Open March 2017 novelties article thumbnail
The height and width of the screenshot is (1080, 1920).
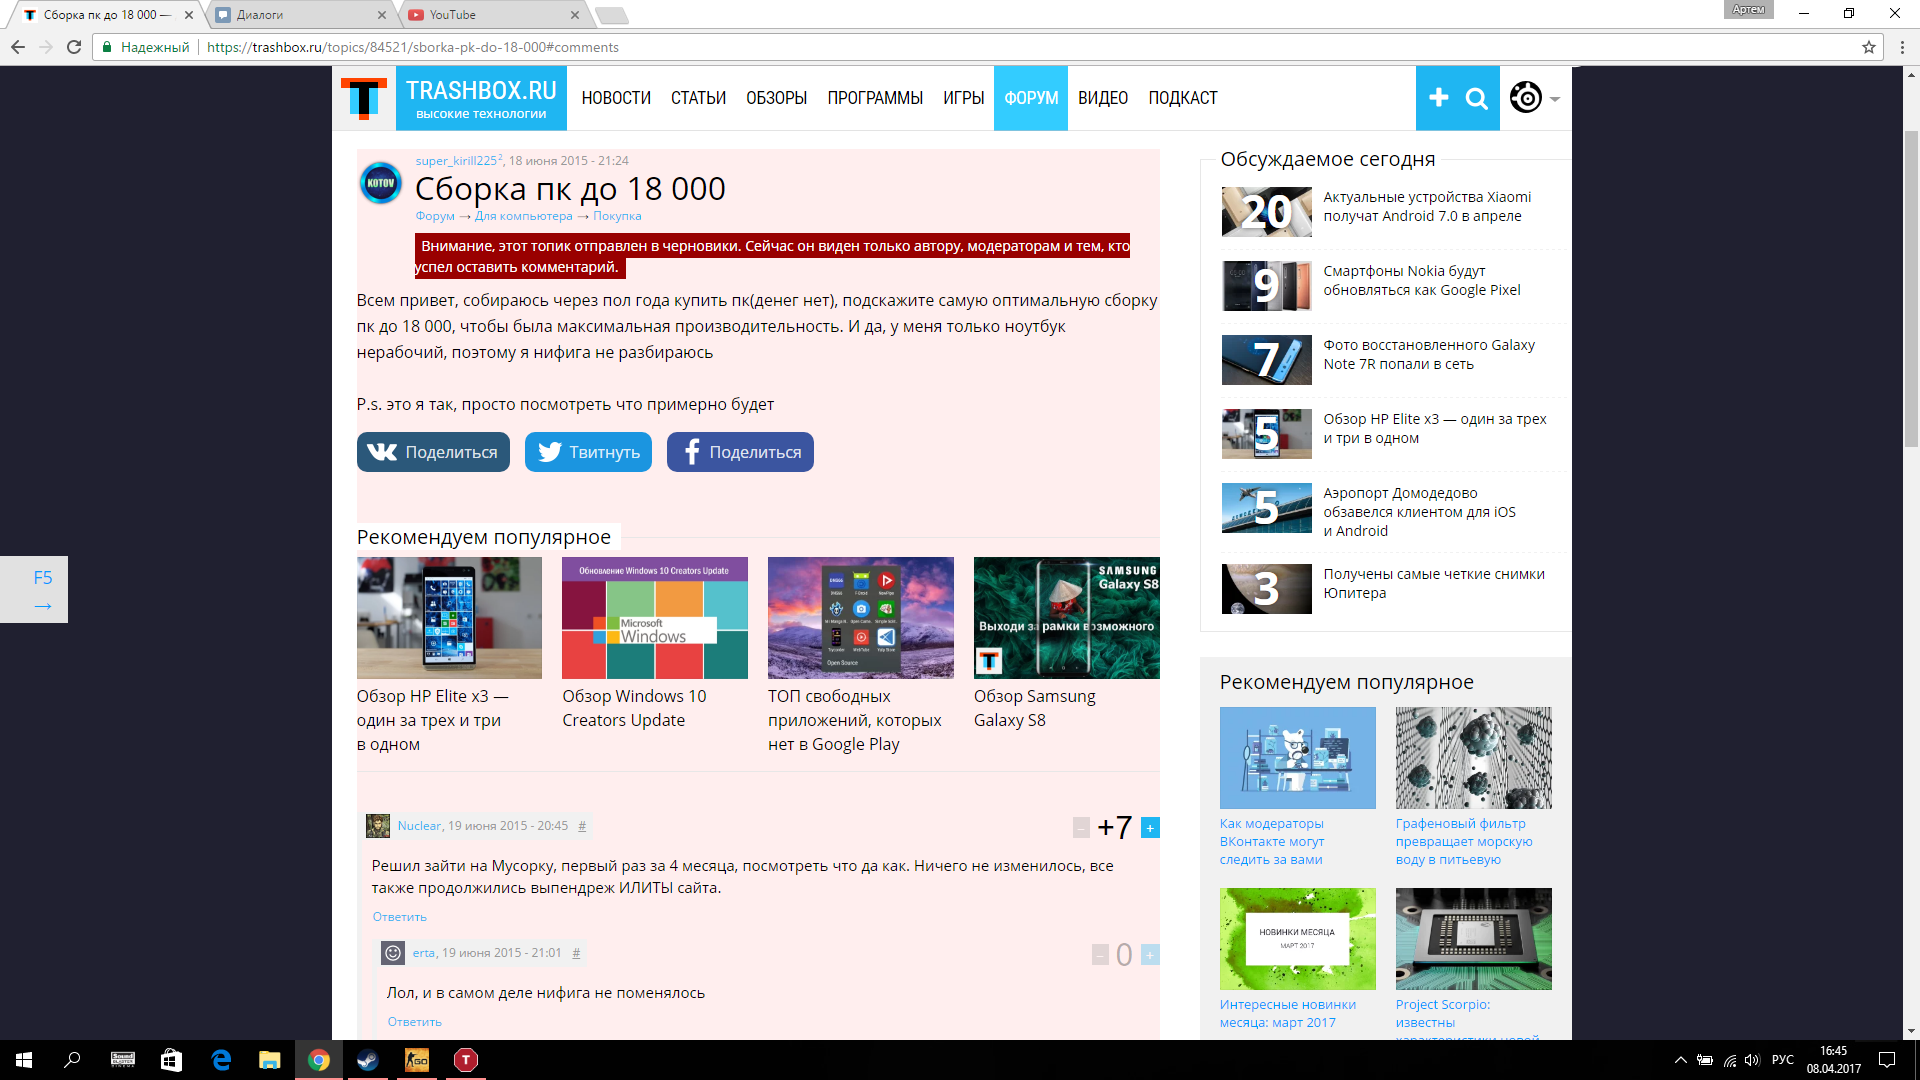pos(1297,939)
